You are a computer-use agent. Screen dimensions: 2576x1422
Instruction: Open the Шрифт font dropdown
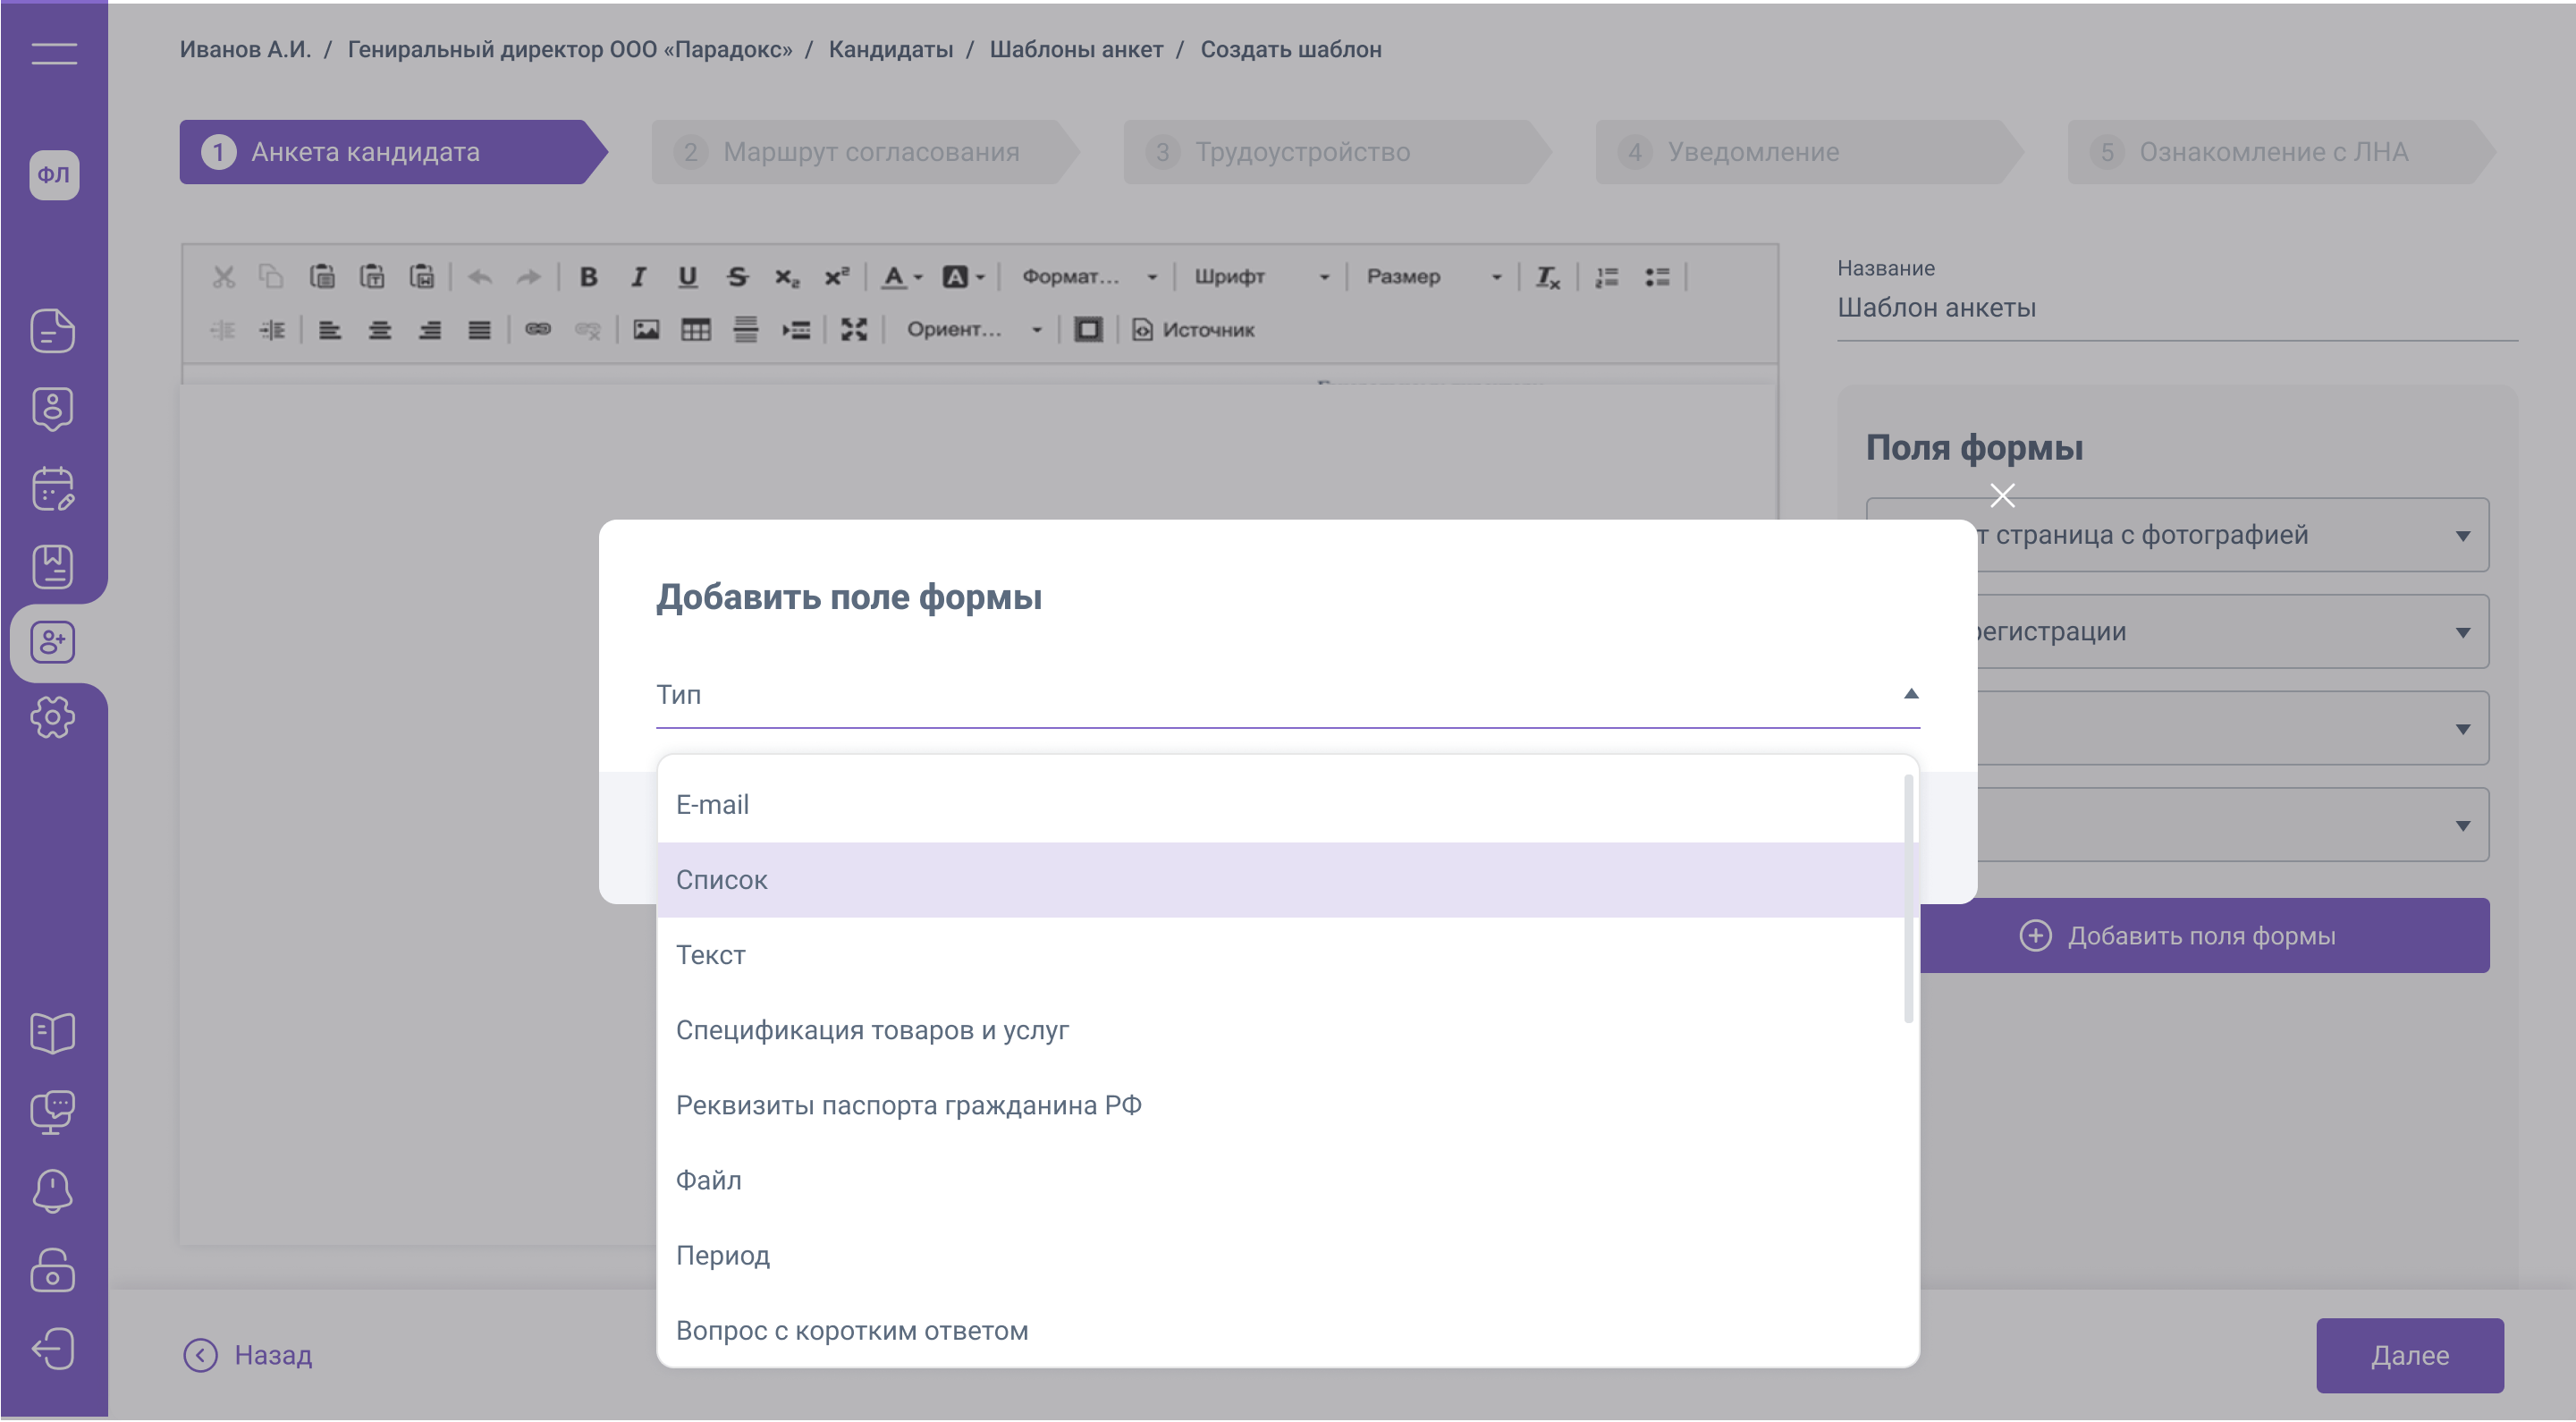coord(1260,277)
